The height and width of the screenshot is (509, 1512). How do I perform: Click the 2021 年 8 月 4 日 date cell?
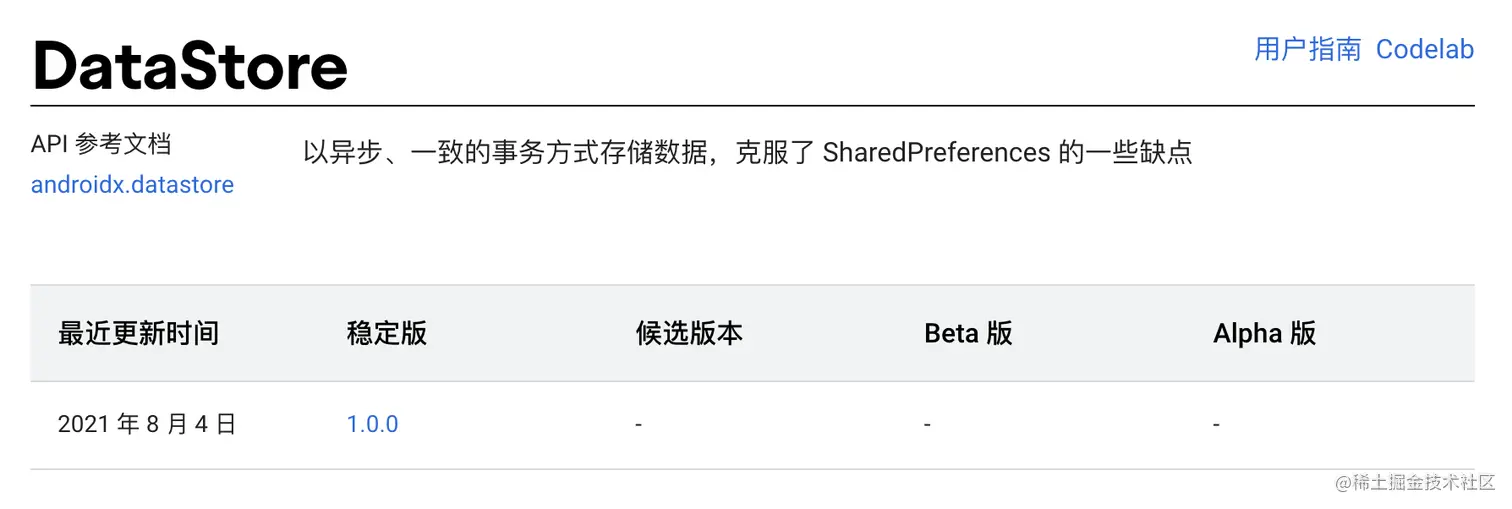147,424
